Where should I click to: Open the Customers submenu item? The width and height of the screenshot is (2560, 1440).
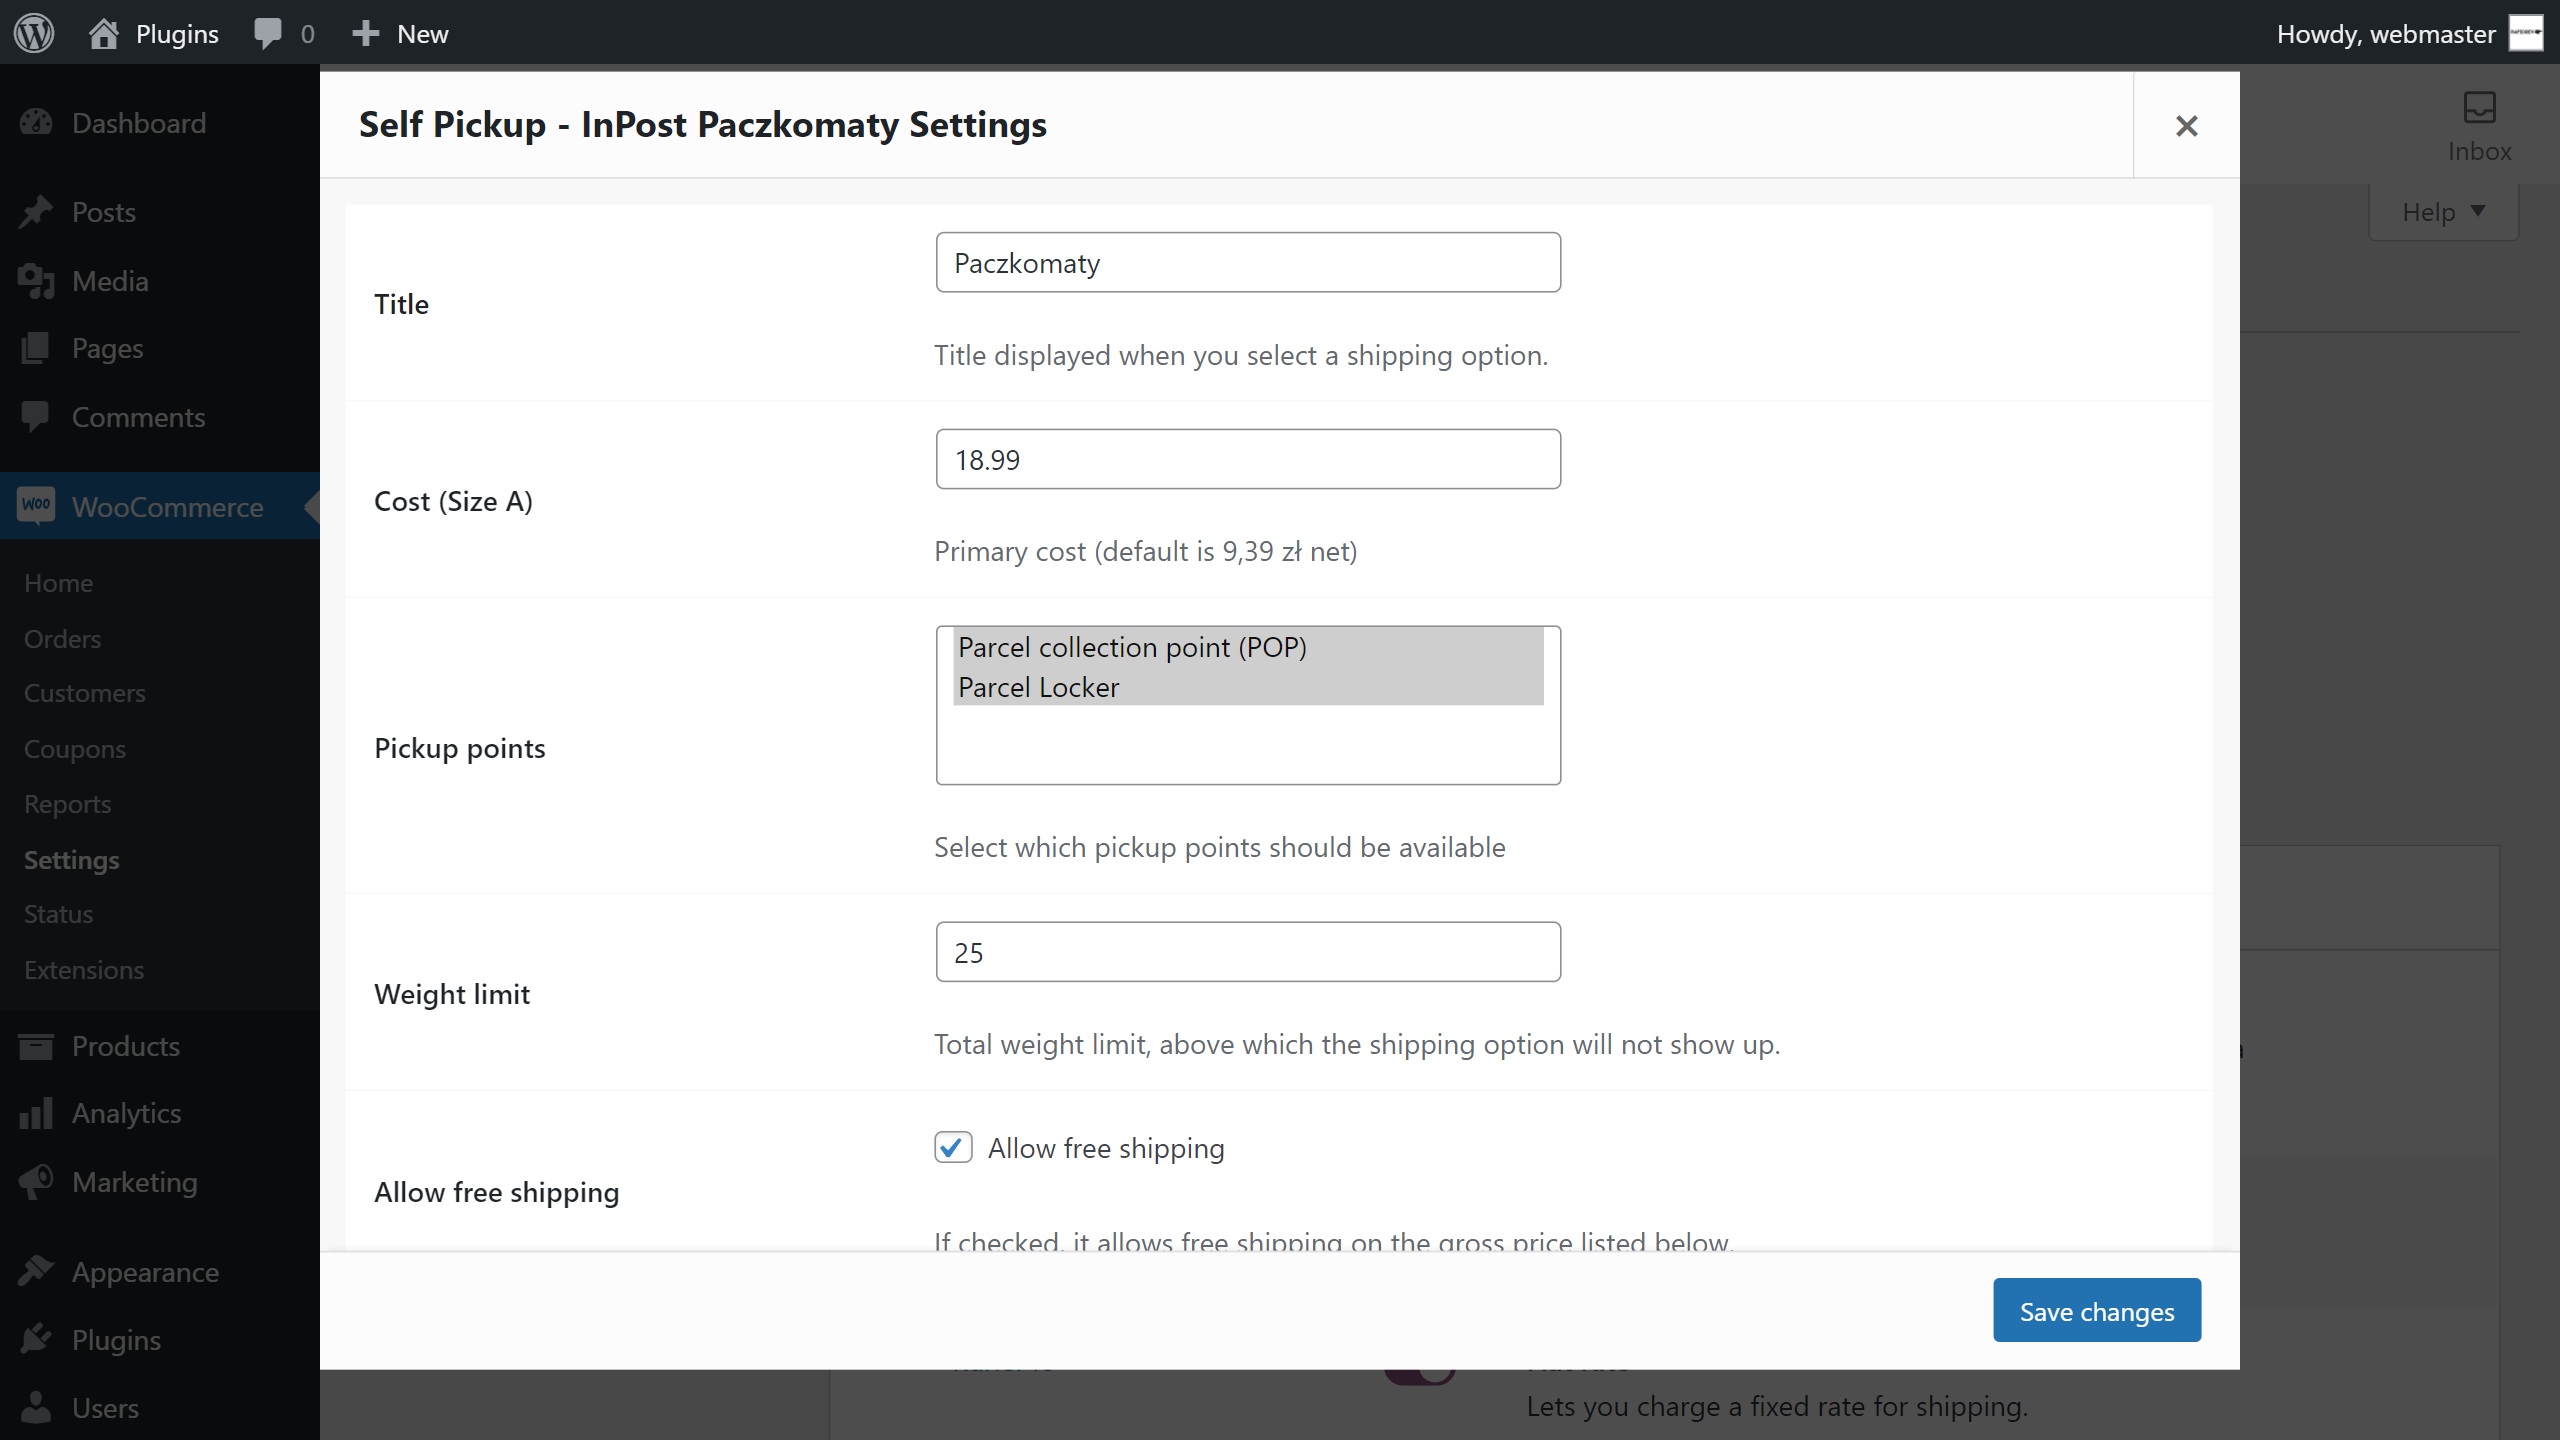click(85, 693)
